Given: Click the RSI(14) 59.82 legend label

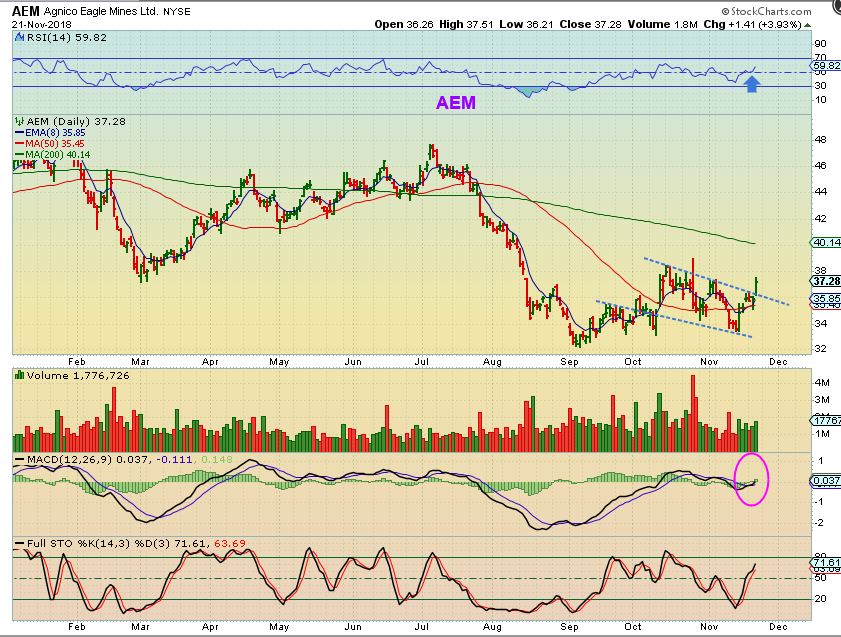Looking at the screenshot, I should pyautogui.click(x=66, y=38).
